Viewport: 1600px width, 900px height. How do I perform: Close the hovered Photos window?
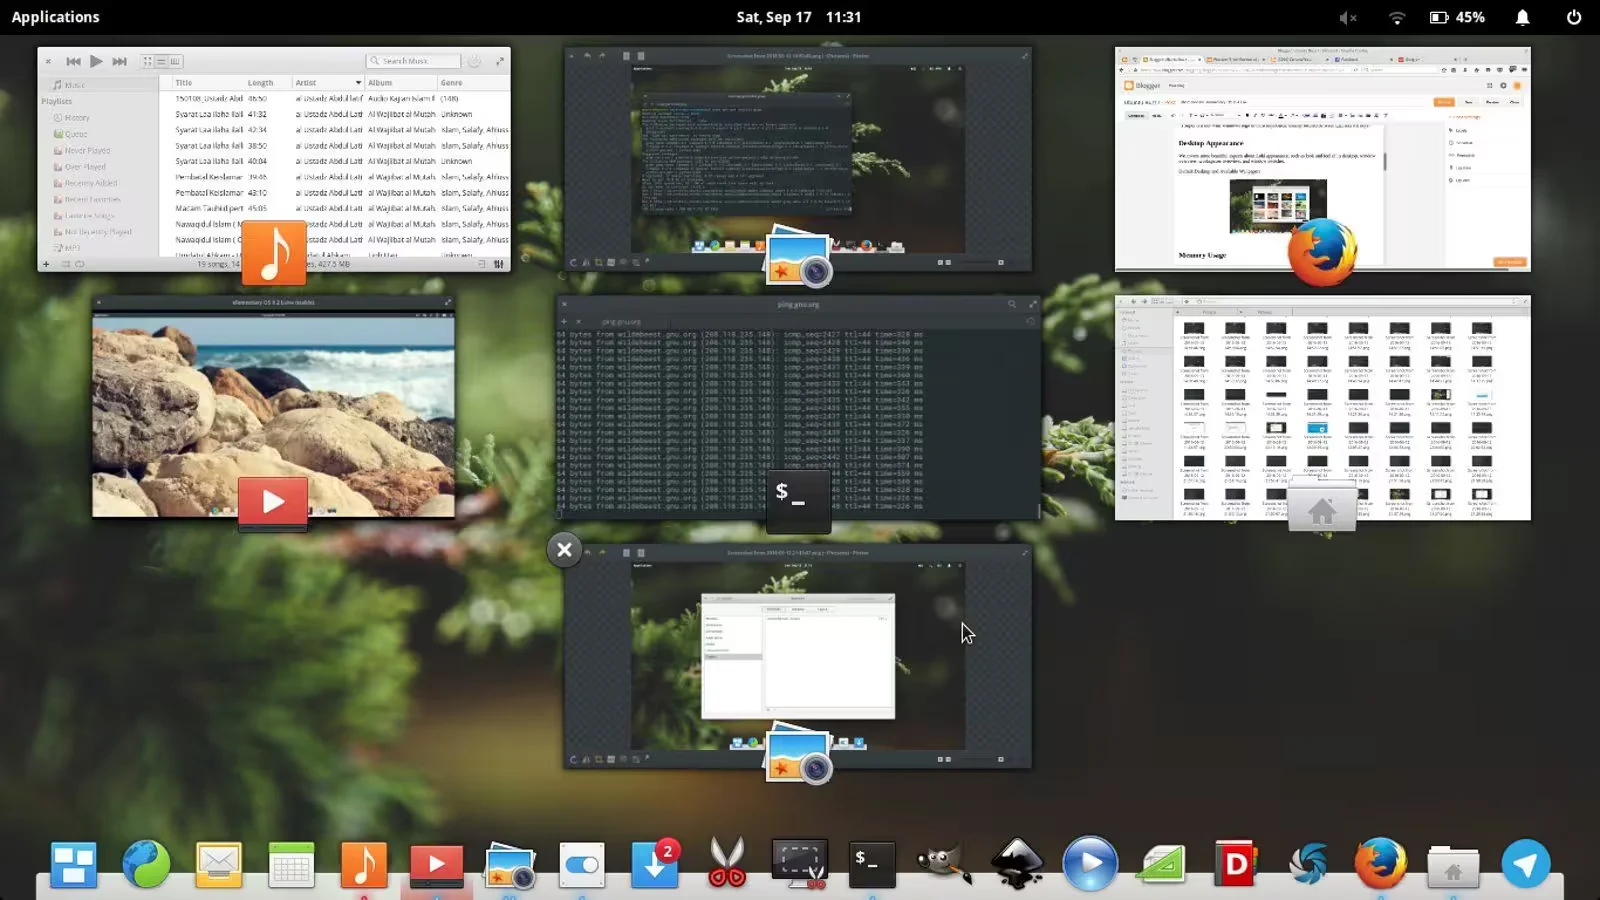pyautogui.click(x=564, y=550)
